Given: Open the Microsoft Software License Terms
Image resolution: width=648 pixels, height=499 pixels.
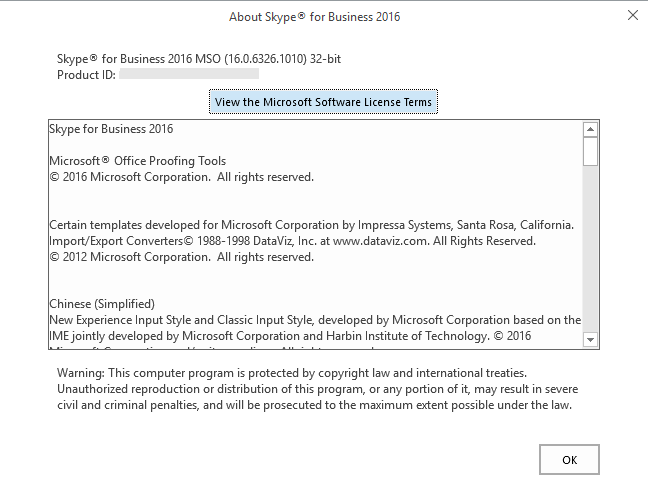Looking at the screenshot, I should [x=323, y=102].
